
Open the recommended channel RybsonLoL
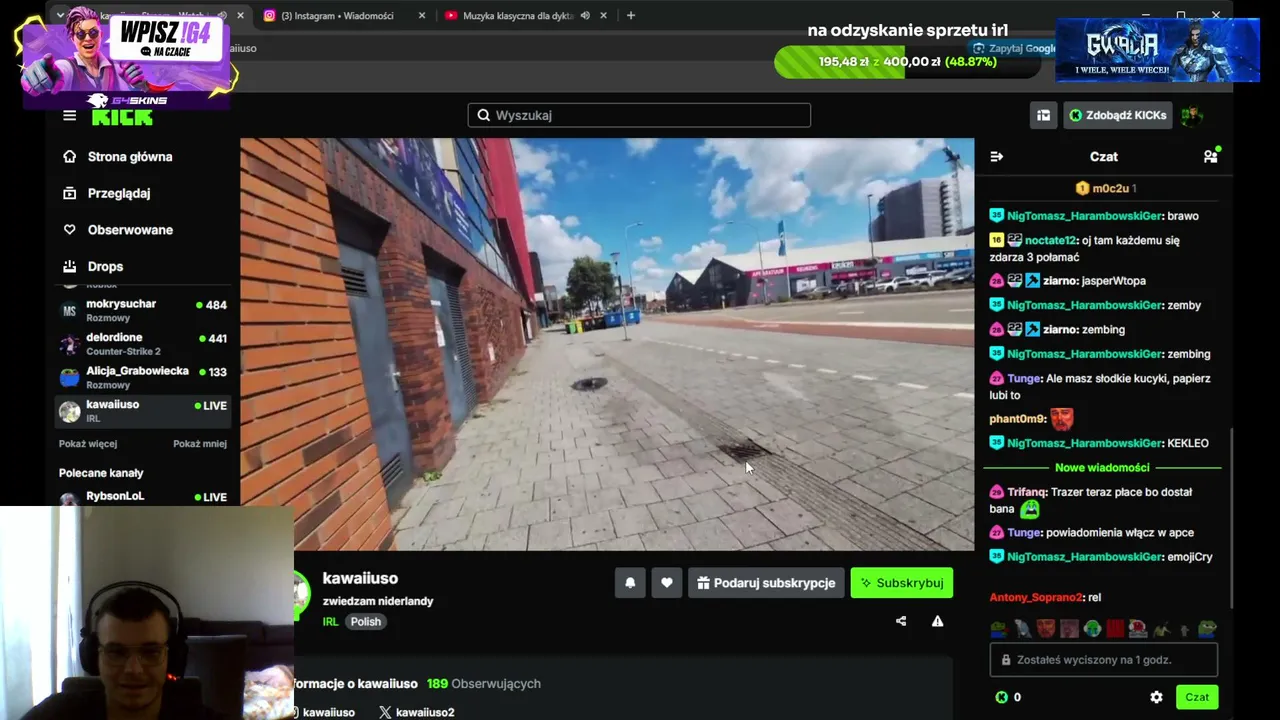[143, 497]
